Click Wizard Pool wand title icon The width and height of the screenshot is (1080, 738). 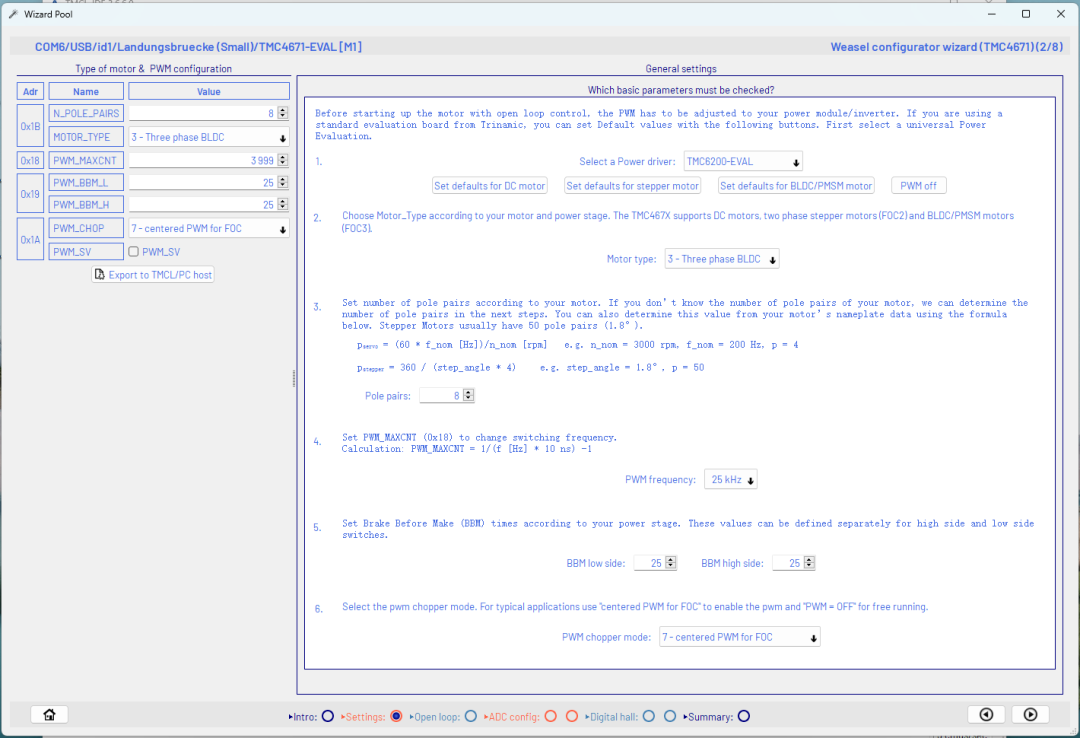(13, 14)
